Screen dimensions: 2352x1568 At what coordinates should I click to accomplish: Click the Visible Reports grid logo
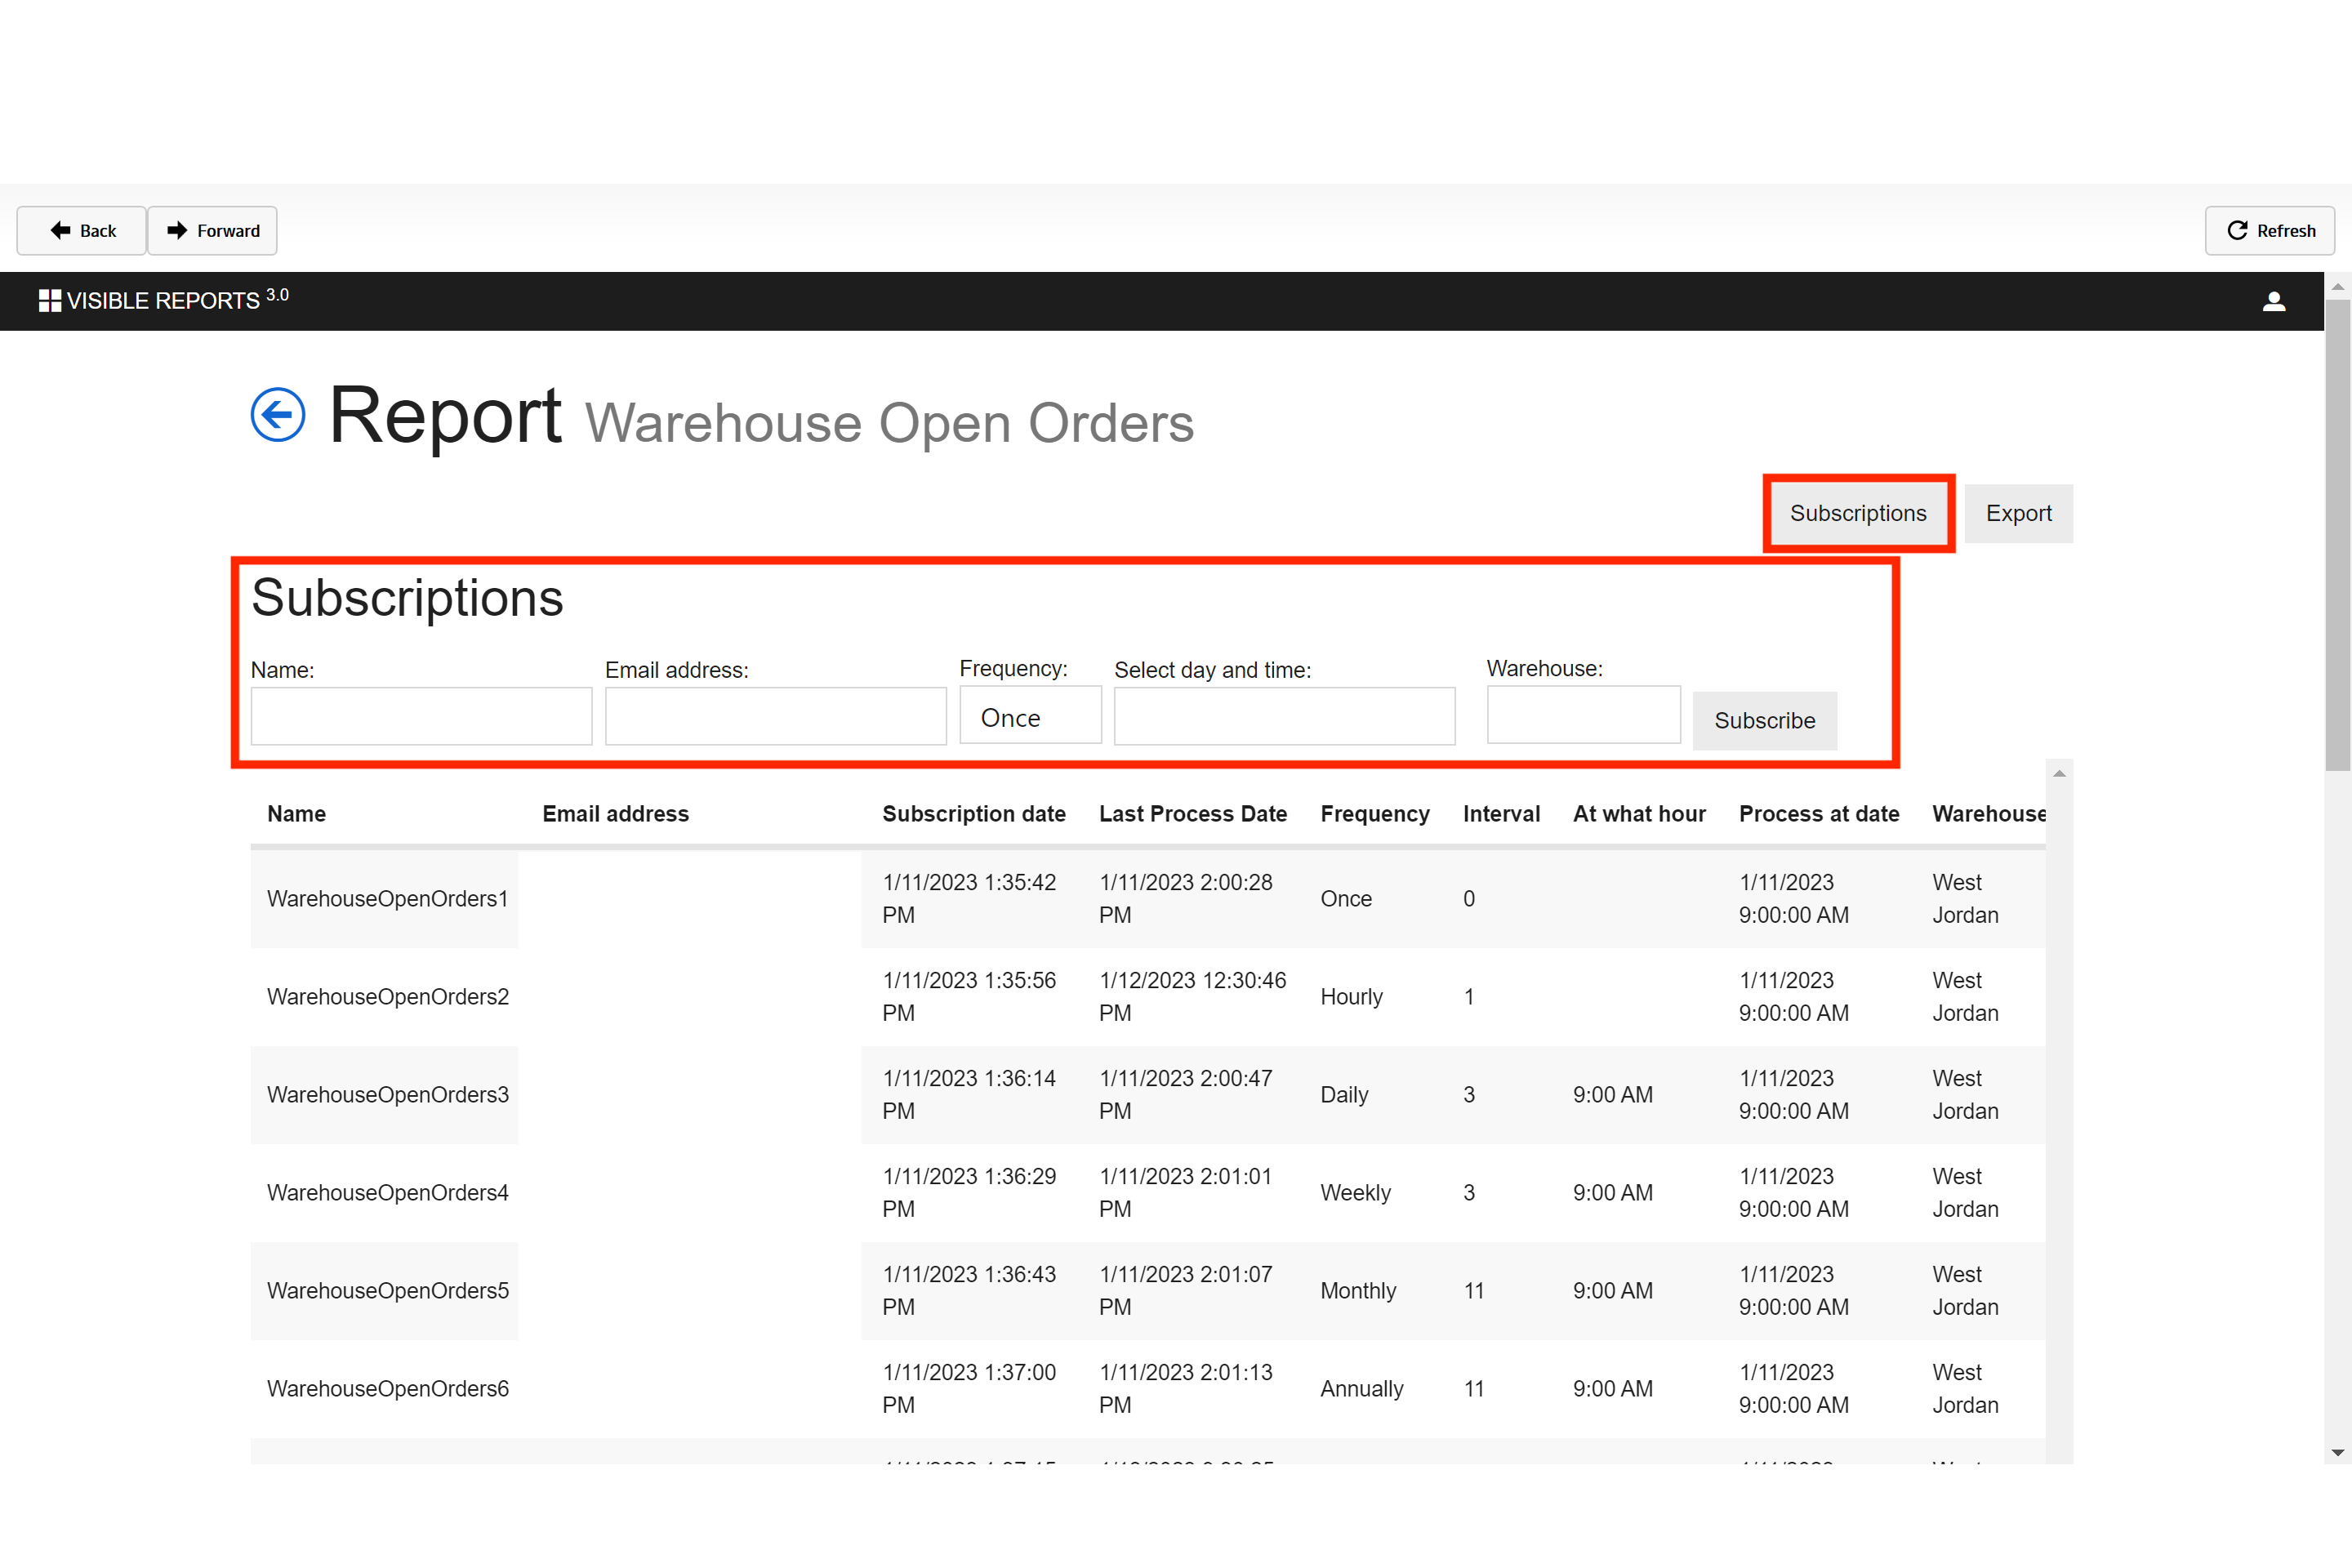pyautogui.click(x=50, y=301)
